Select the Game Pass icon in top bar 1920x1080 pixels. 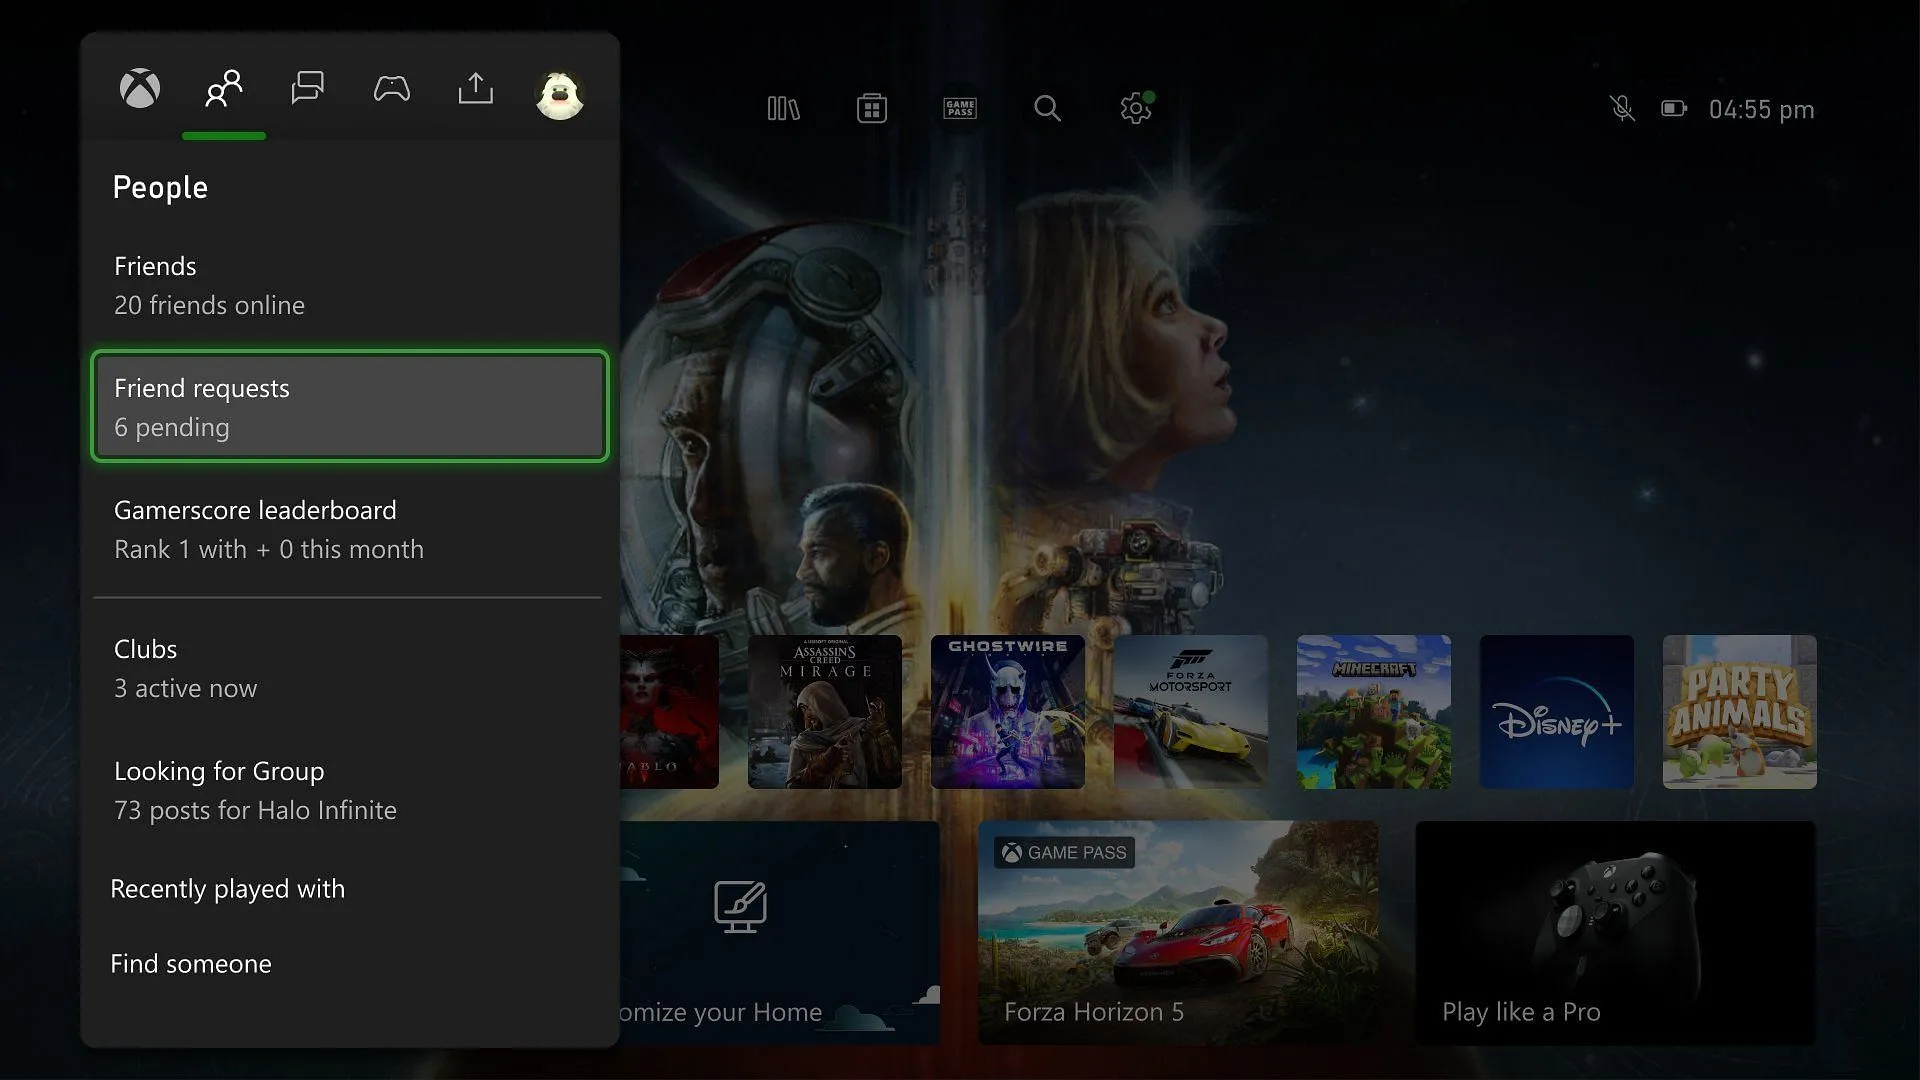(959, 108)
